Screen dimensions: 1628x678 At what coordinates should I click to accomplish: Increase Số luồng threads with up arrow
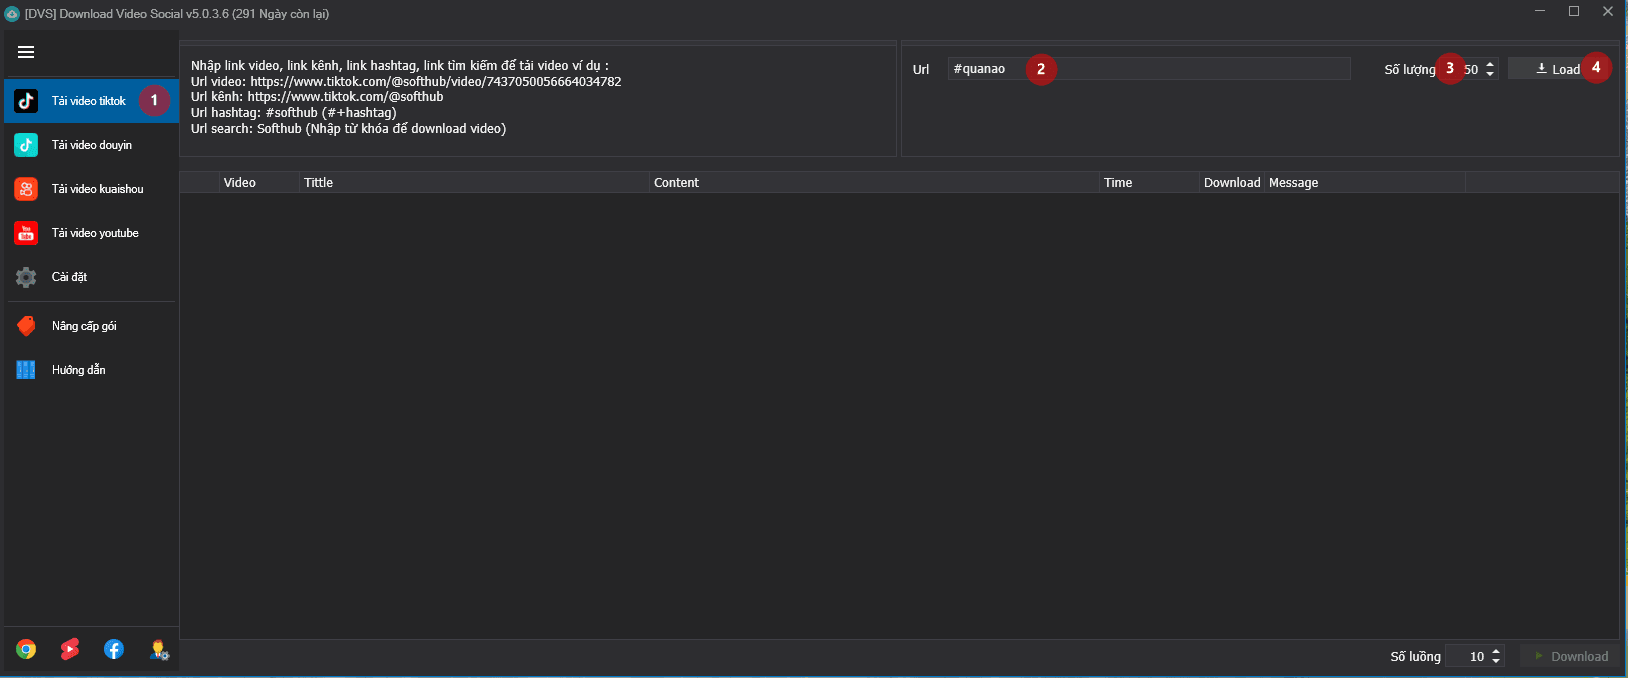1496,652
